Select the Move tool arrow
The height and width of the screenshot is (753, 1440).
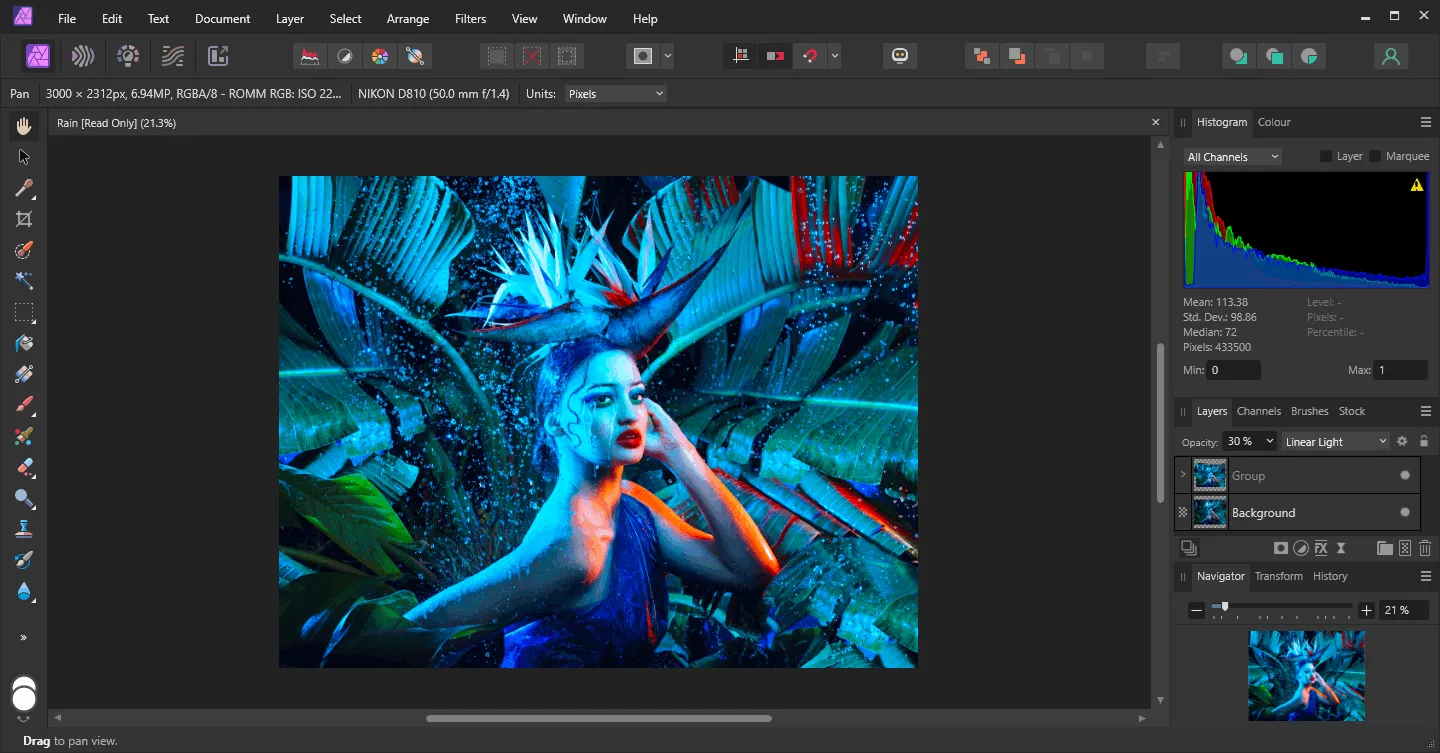tap(24, 157)
